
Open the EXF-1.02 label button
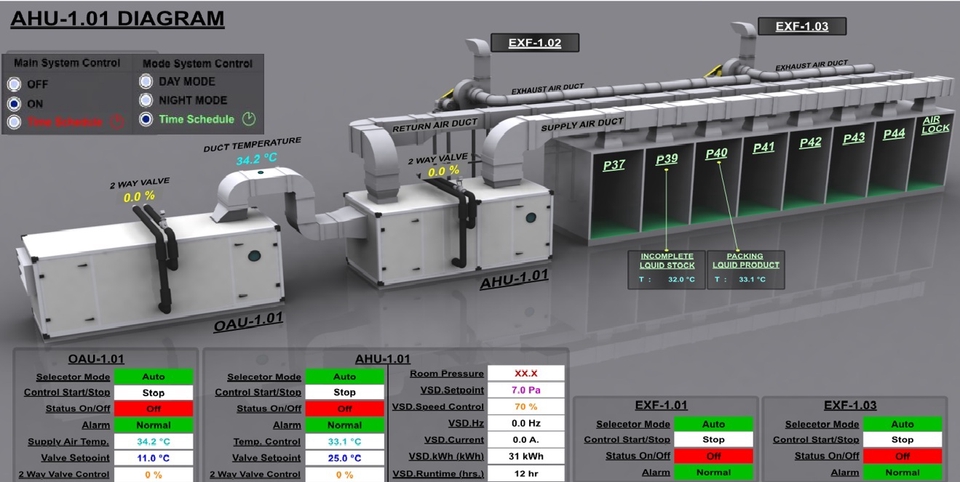[x=534, y=43]
